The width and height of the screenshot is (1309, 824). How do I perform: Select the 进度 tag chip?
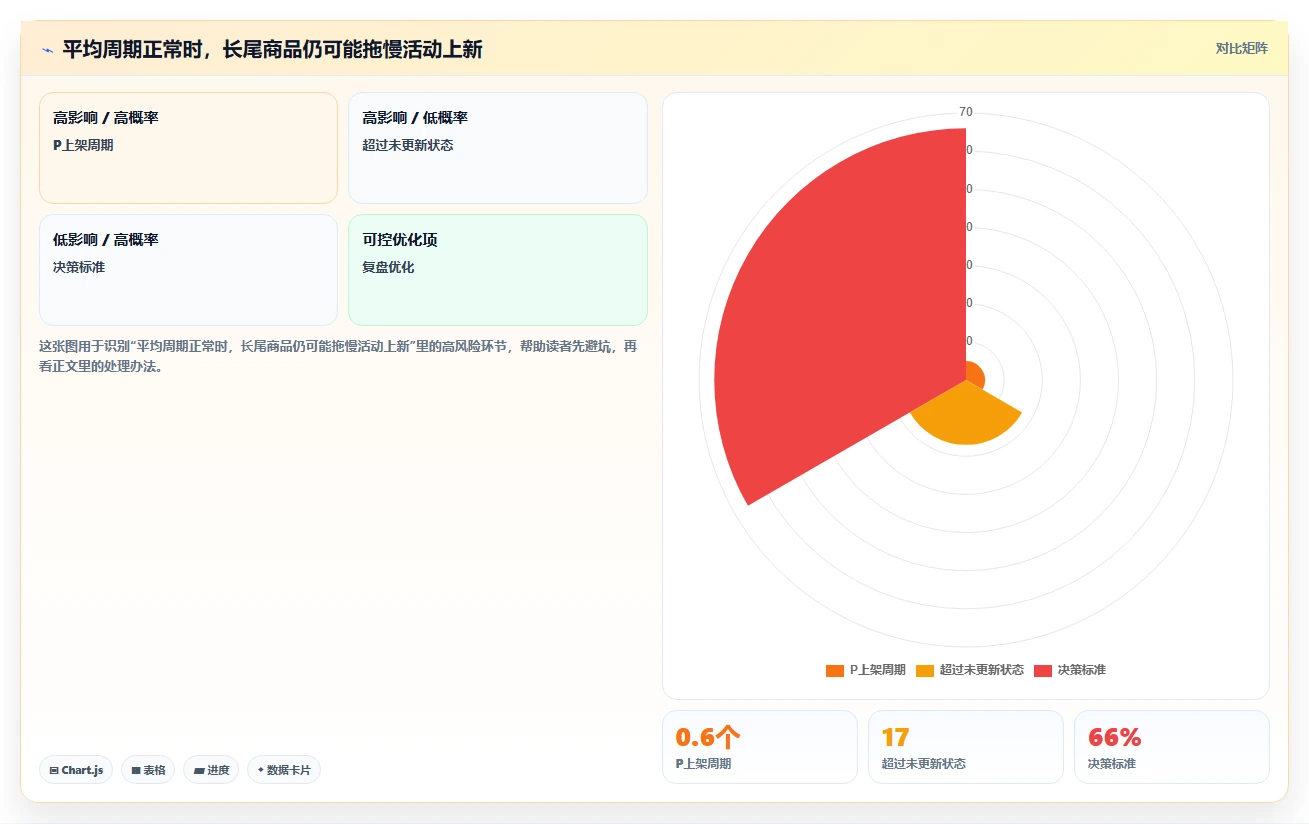211,770
